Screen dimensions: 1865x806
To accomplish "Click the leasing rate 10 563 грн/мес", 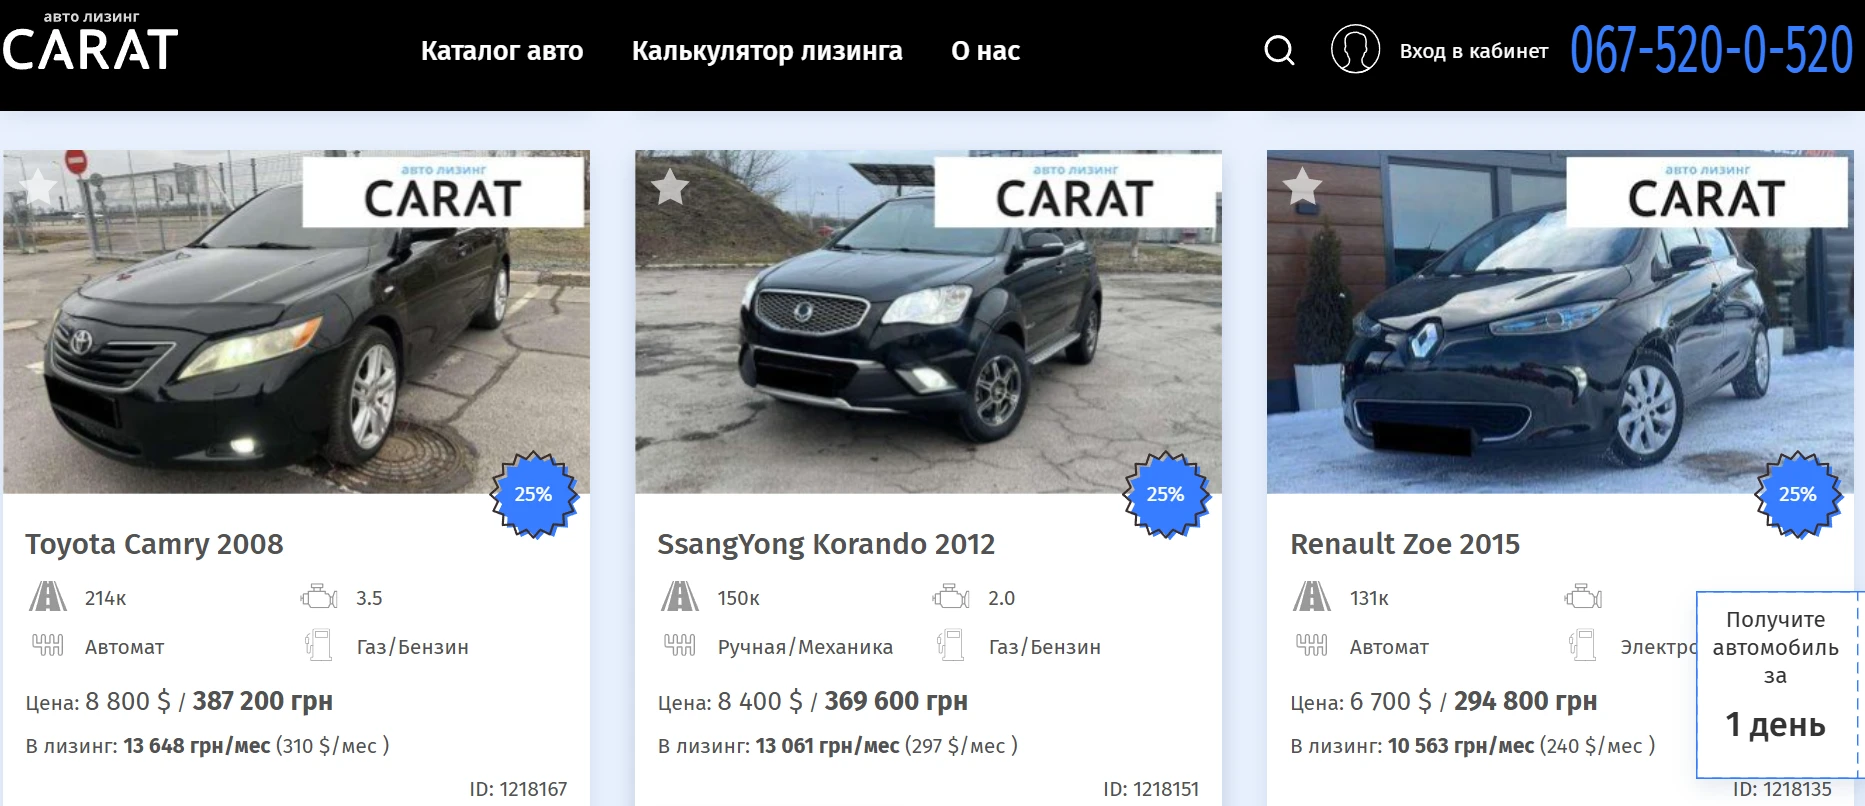I will click(x=1461, y=746).
